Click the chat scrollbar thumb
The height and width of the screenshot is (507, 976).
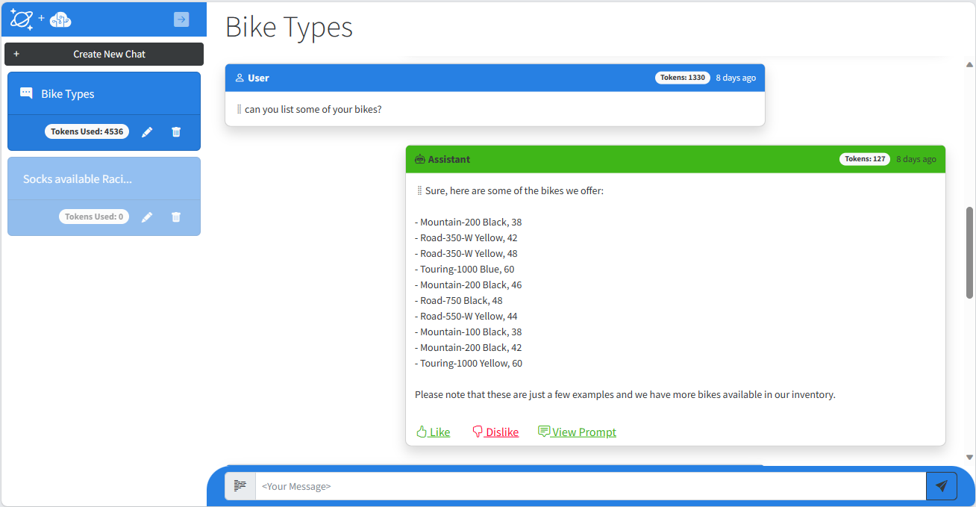click(x=969, y=253)
